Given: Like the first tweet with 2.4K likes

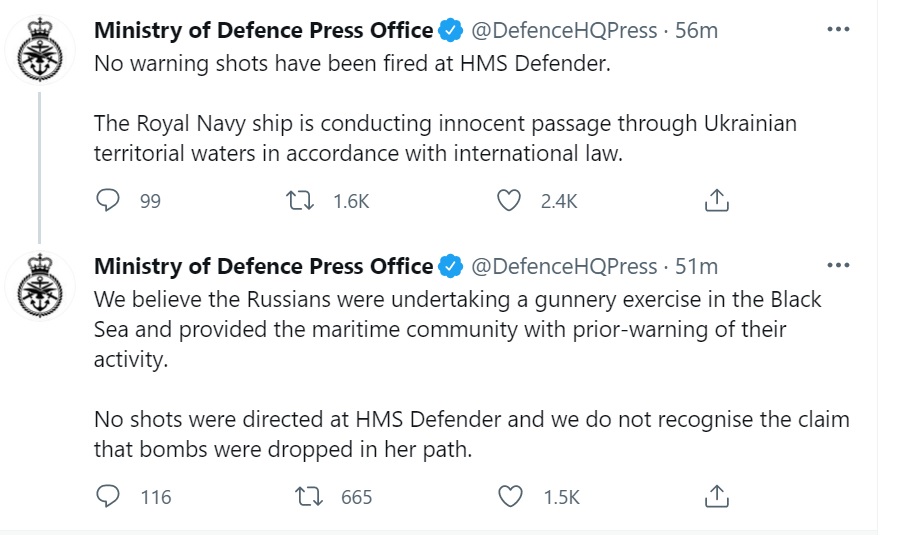Looking at the screenshot, I should point(508,201).
